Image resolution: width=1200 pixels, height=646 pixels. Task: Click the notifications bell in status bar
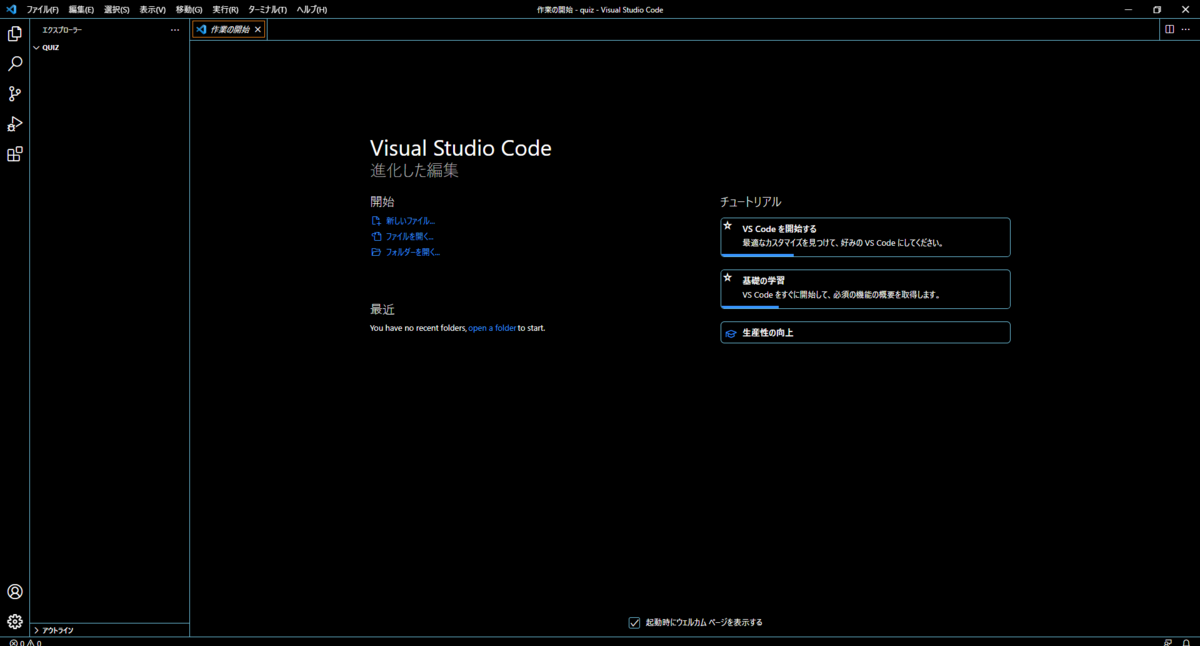pyautogui.click(x=1186, y=642)
